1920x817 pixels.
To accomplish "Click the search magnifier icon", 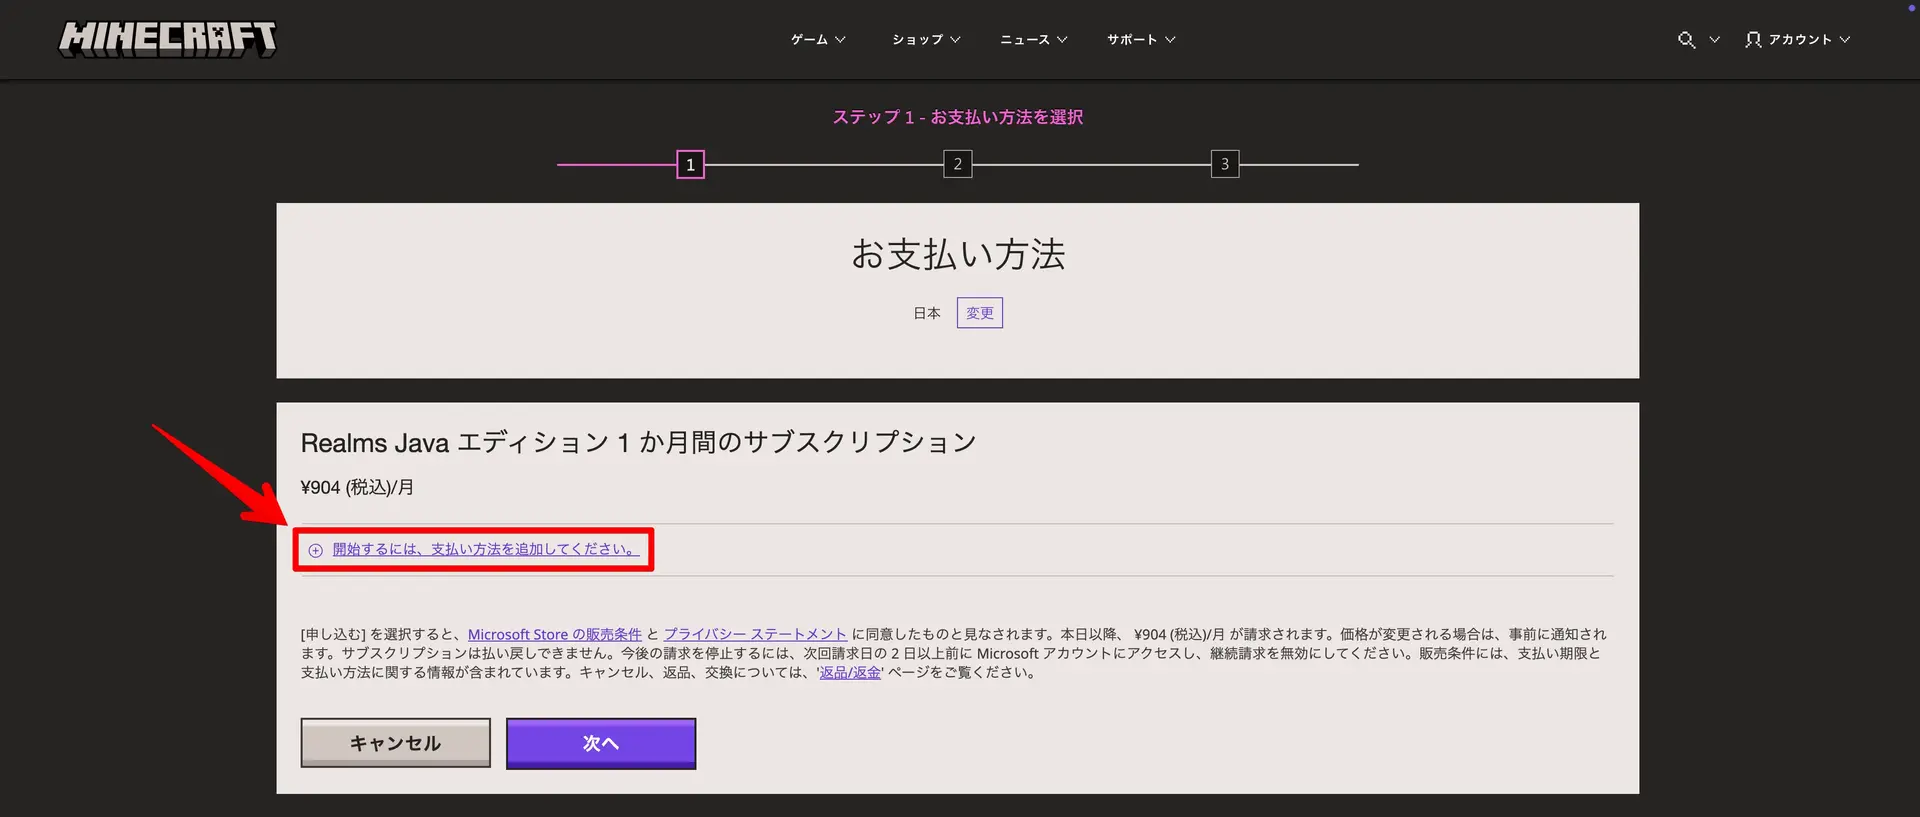I will pyautogui.click(x=1686, y=40).
